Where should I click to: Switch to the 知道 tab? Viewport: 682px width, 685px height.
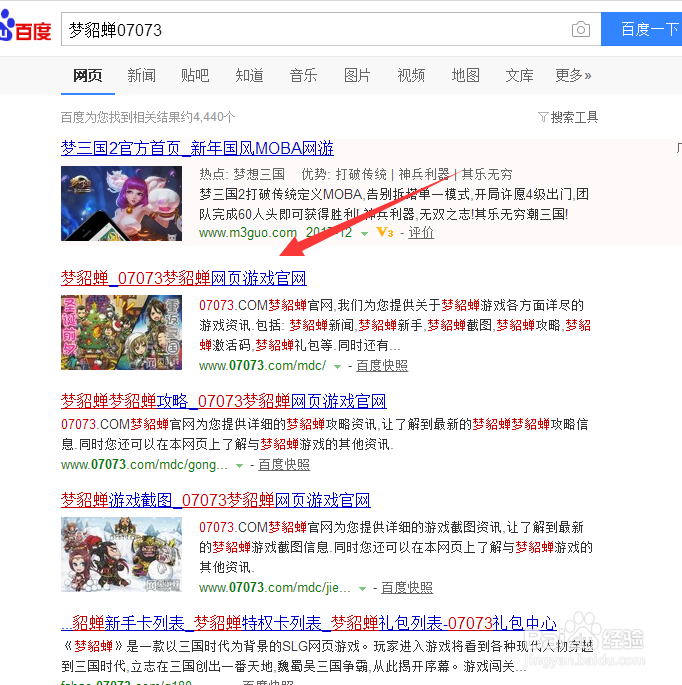pyautogui.click(x=249, y=76)
